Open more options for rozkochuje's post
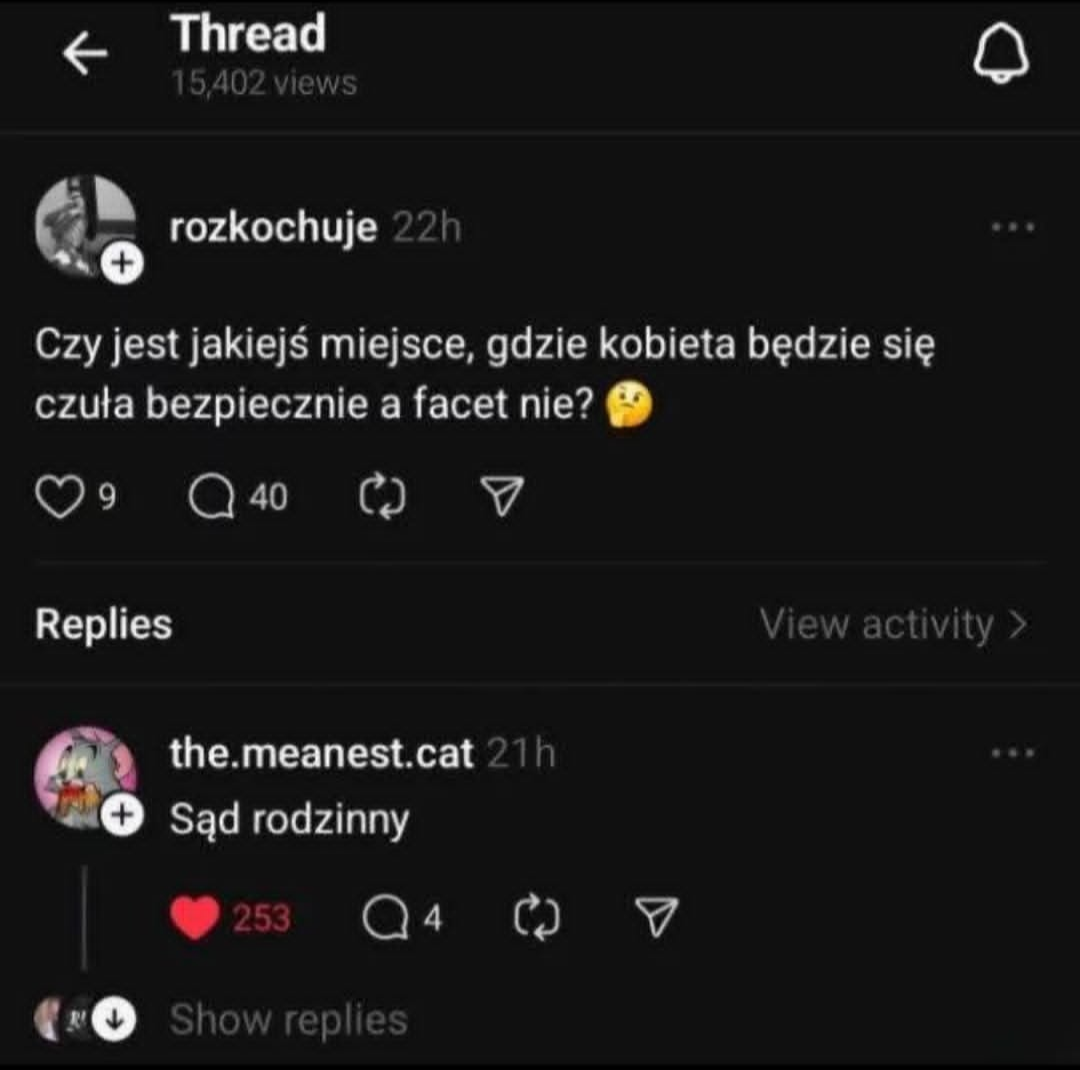Screen dimensions: 1080x1070 coord(1012,229)
